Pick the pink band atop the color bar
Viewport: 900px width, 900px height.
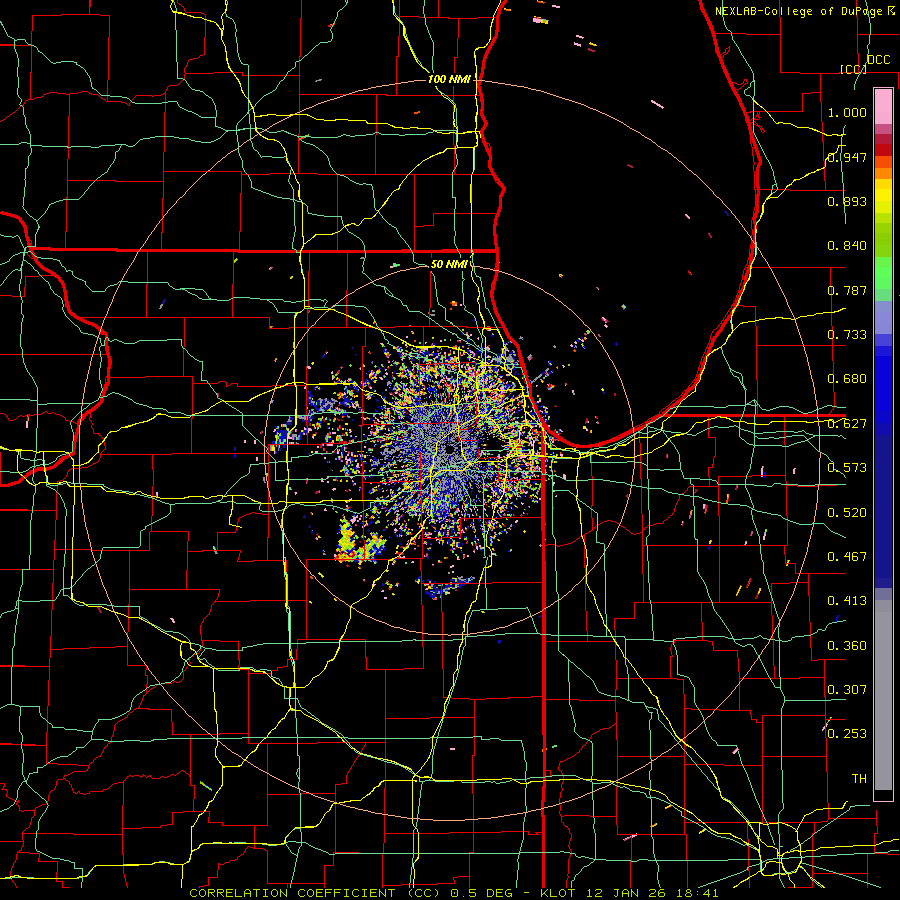click(883, 106)
